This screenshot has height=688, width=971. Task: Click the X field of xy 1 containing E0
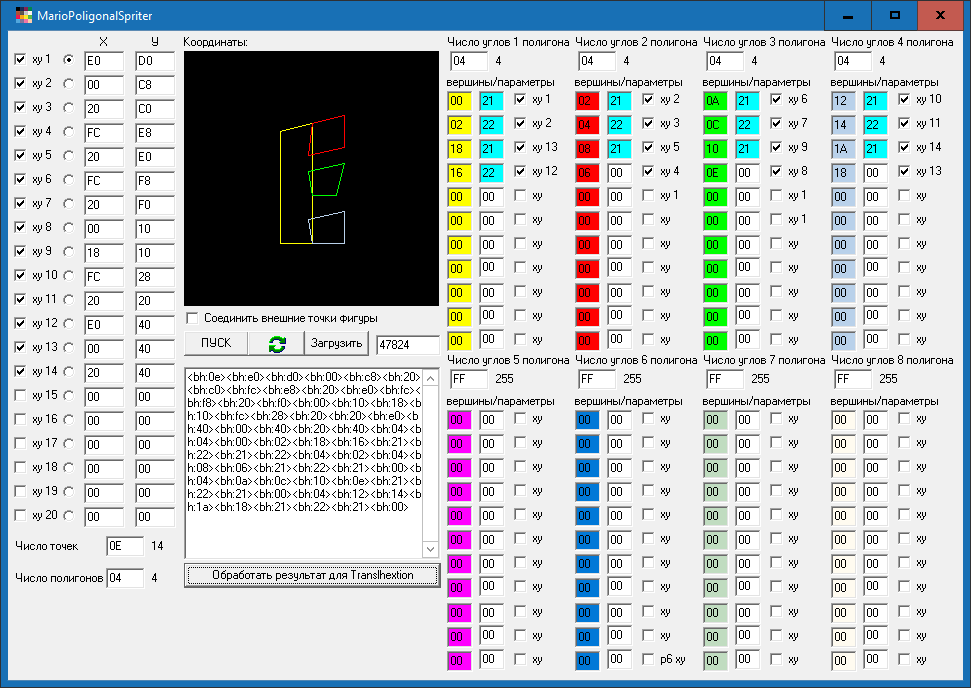click(x=103, y=61)
